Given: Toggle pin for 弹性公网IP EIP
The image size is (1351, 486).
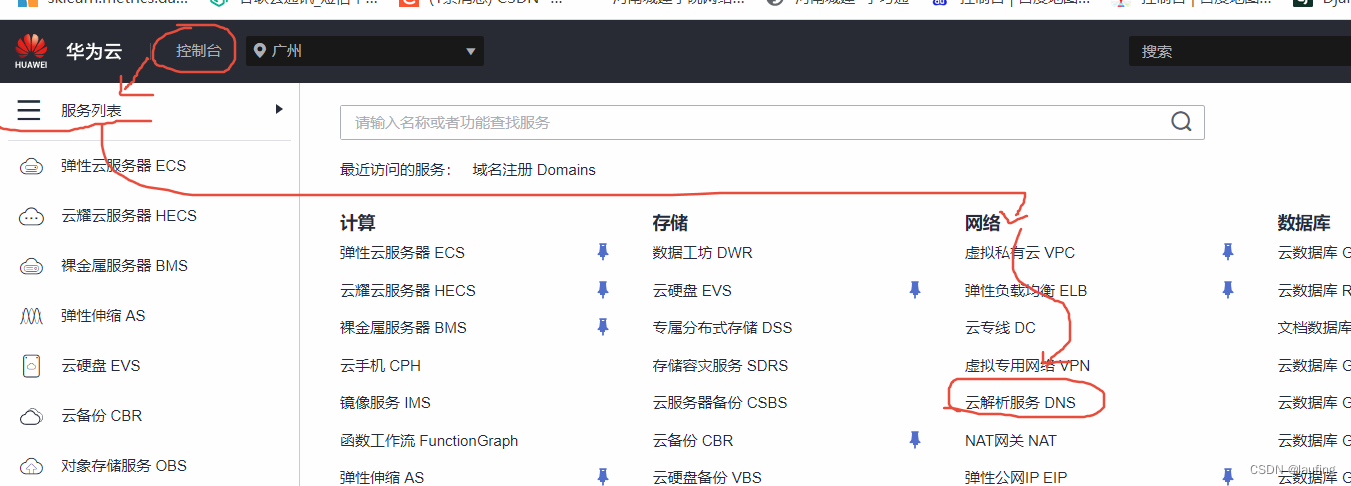Looking at the screenshot, I should (1228, 476).
